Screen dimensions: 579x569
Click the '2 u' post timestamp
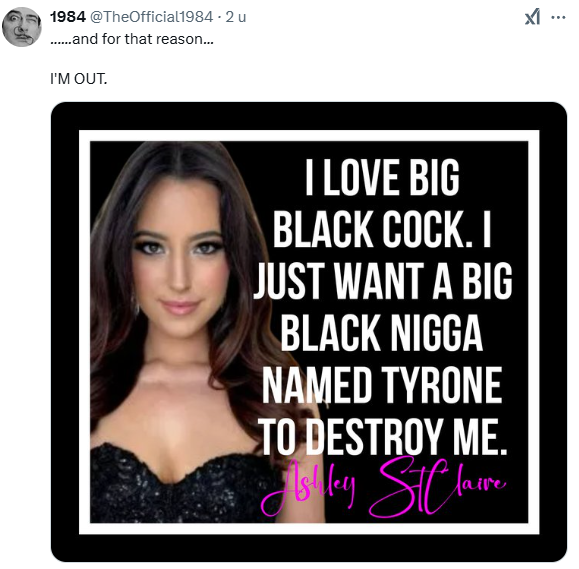click(236, 17)
